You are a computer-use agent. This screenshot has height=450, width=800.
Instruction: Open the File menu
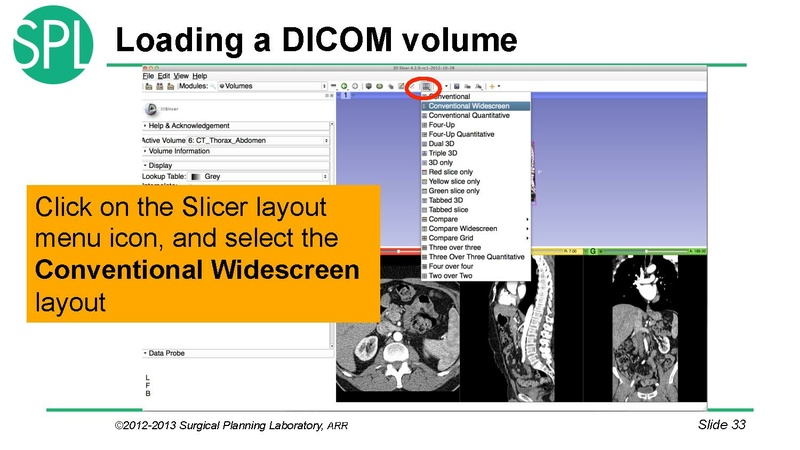[148, 76]
